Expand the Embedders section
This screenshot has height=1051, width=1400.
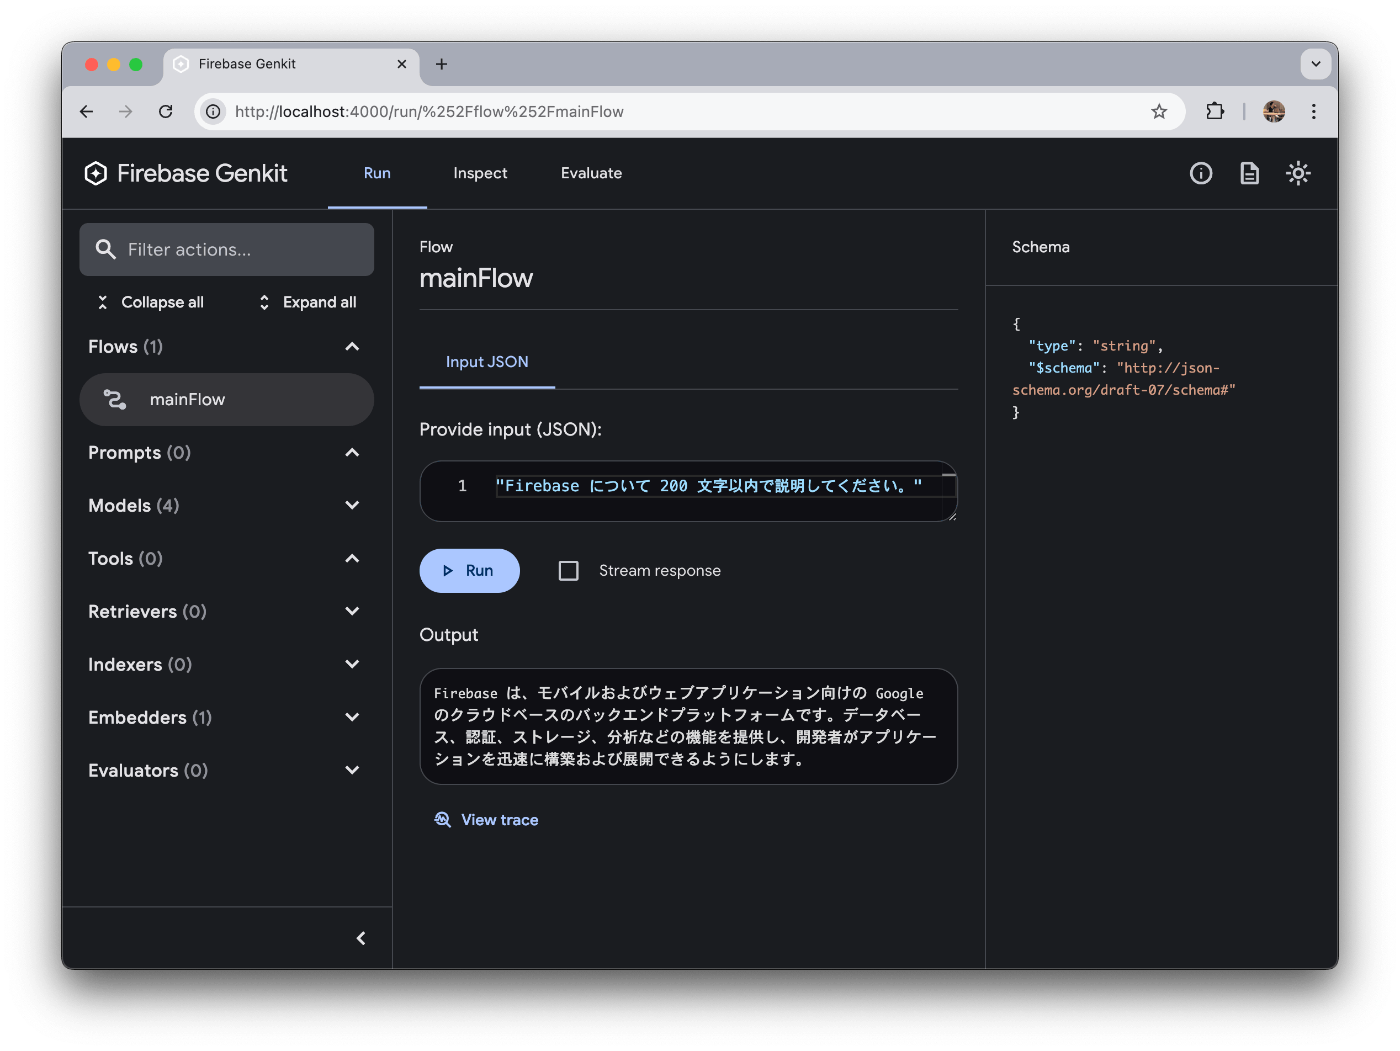point(352,717)
